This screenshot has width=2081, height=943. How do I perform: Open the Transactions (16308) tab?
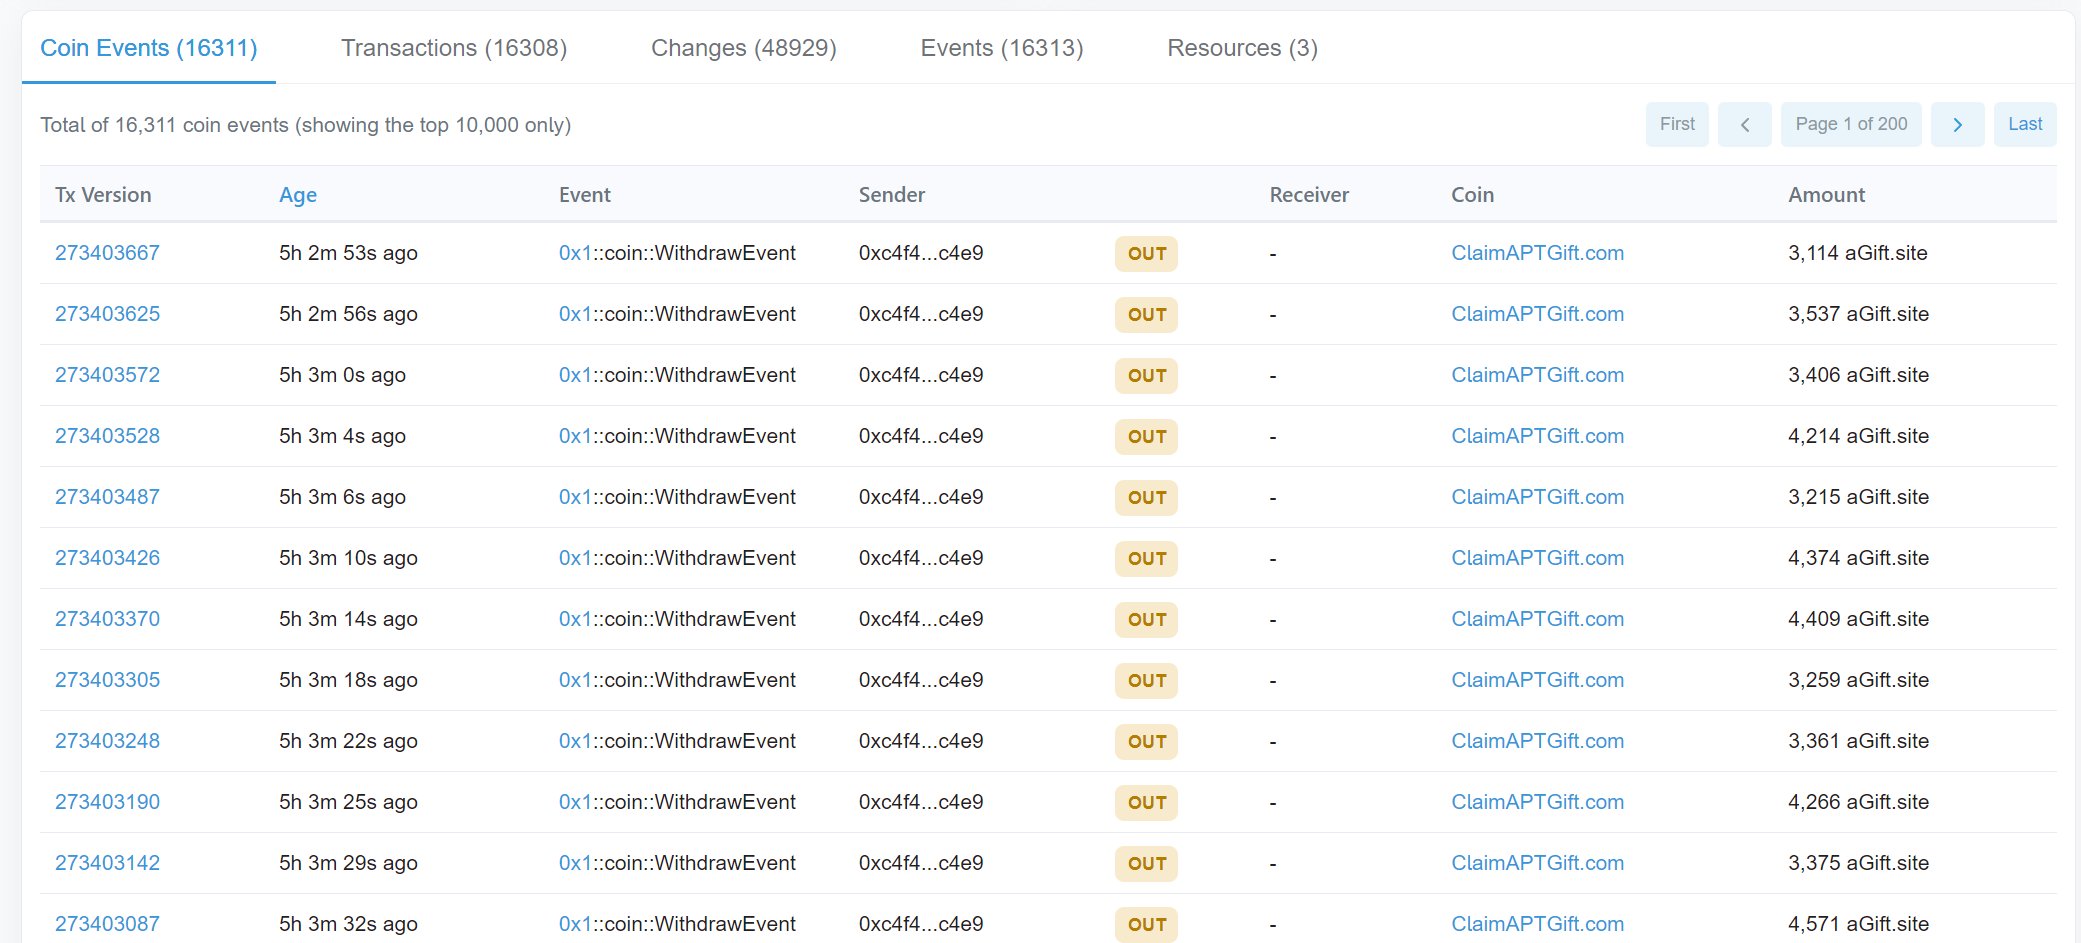pos(454,48)
